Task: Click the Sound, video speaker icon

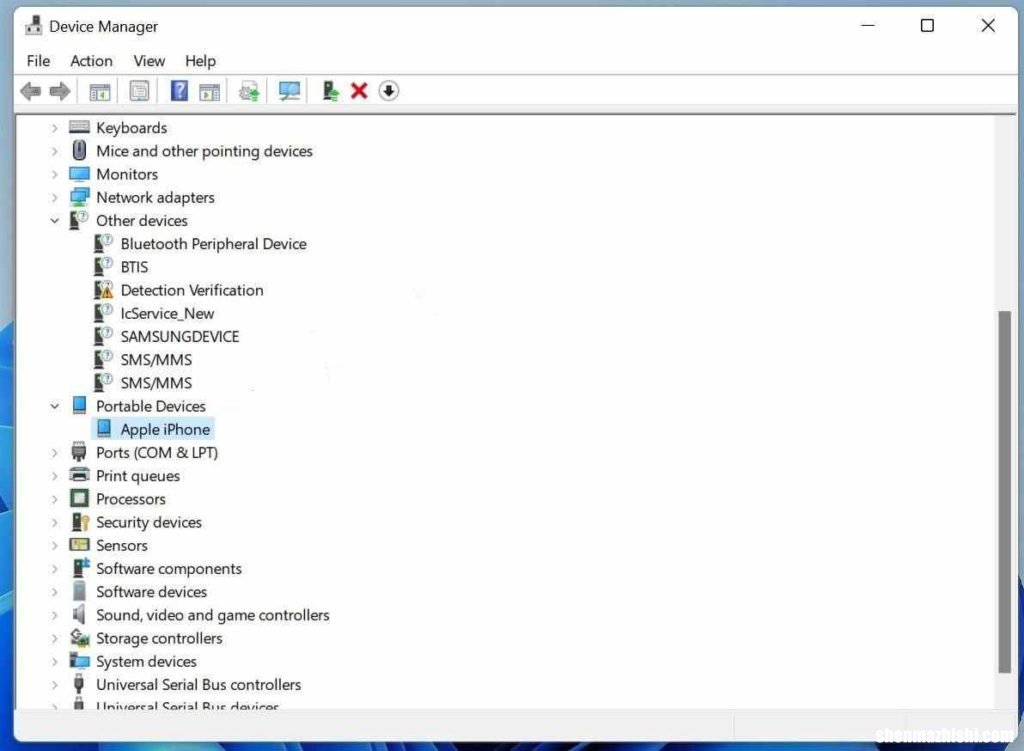Action: [79, 614]
